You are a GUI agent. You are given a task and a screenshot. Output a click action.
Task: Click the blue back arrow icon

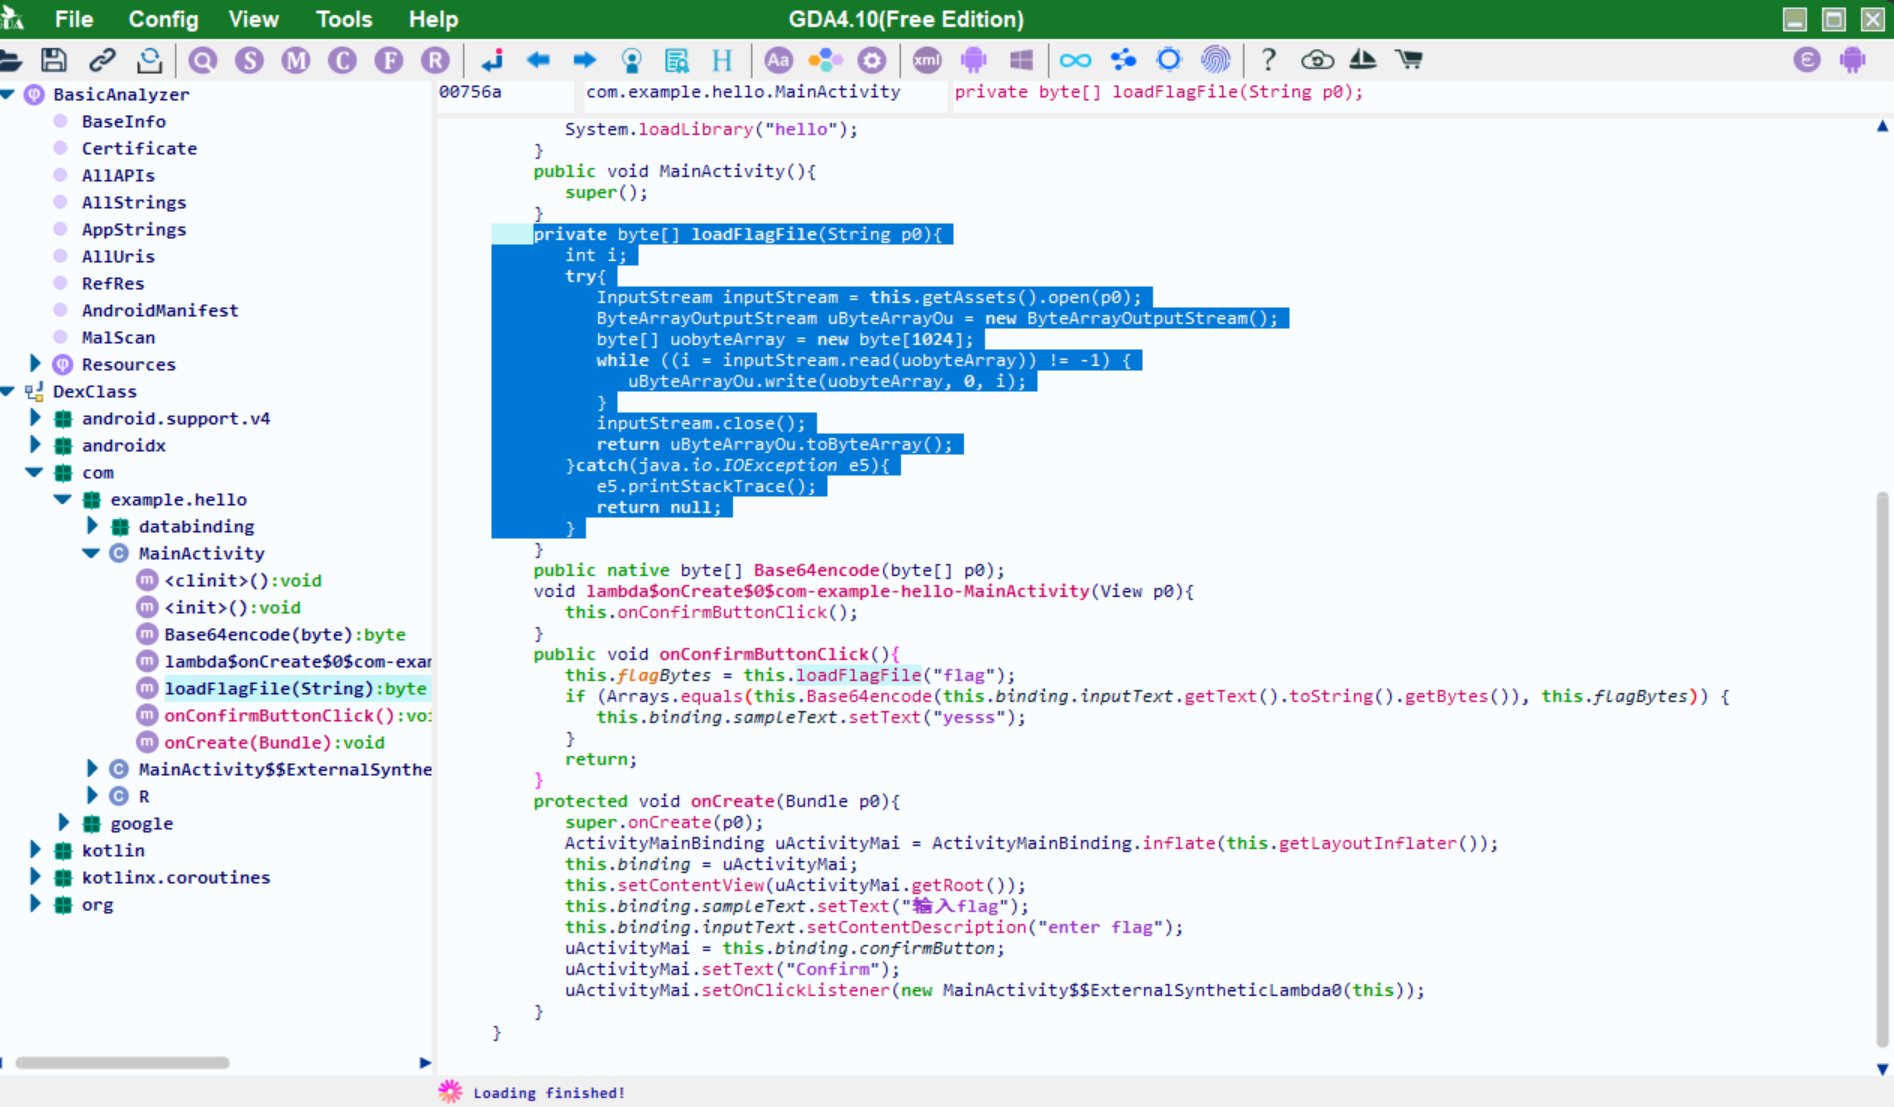(x=538, y=60)
